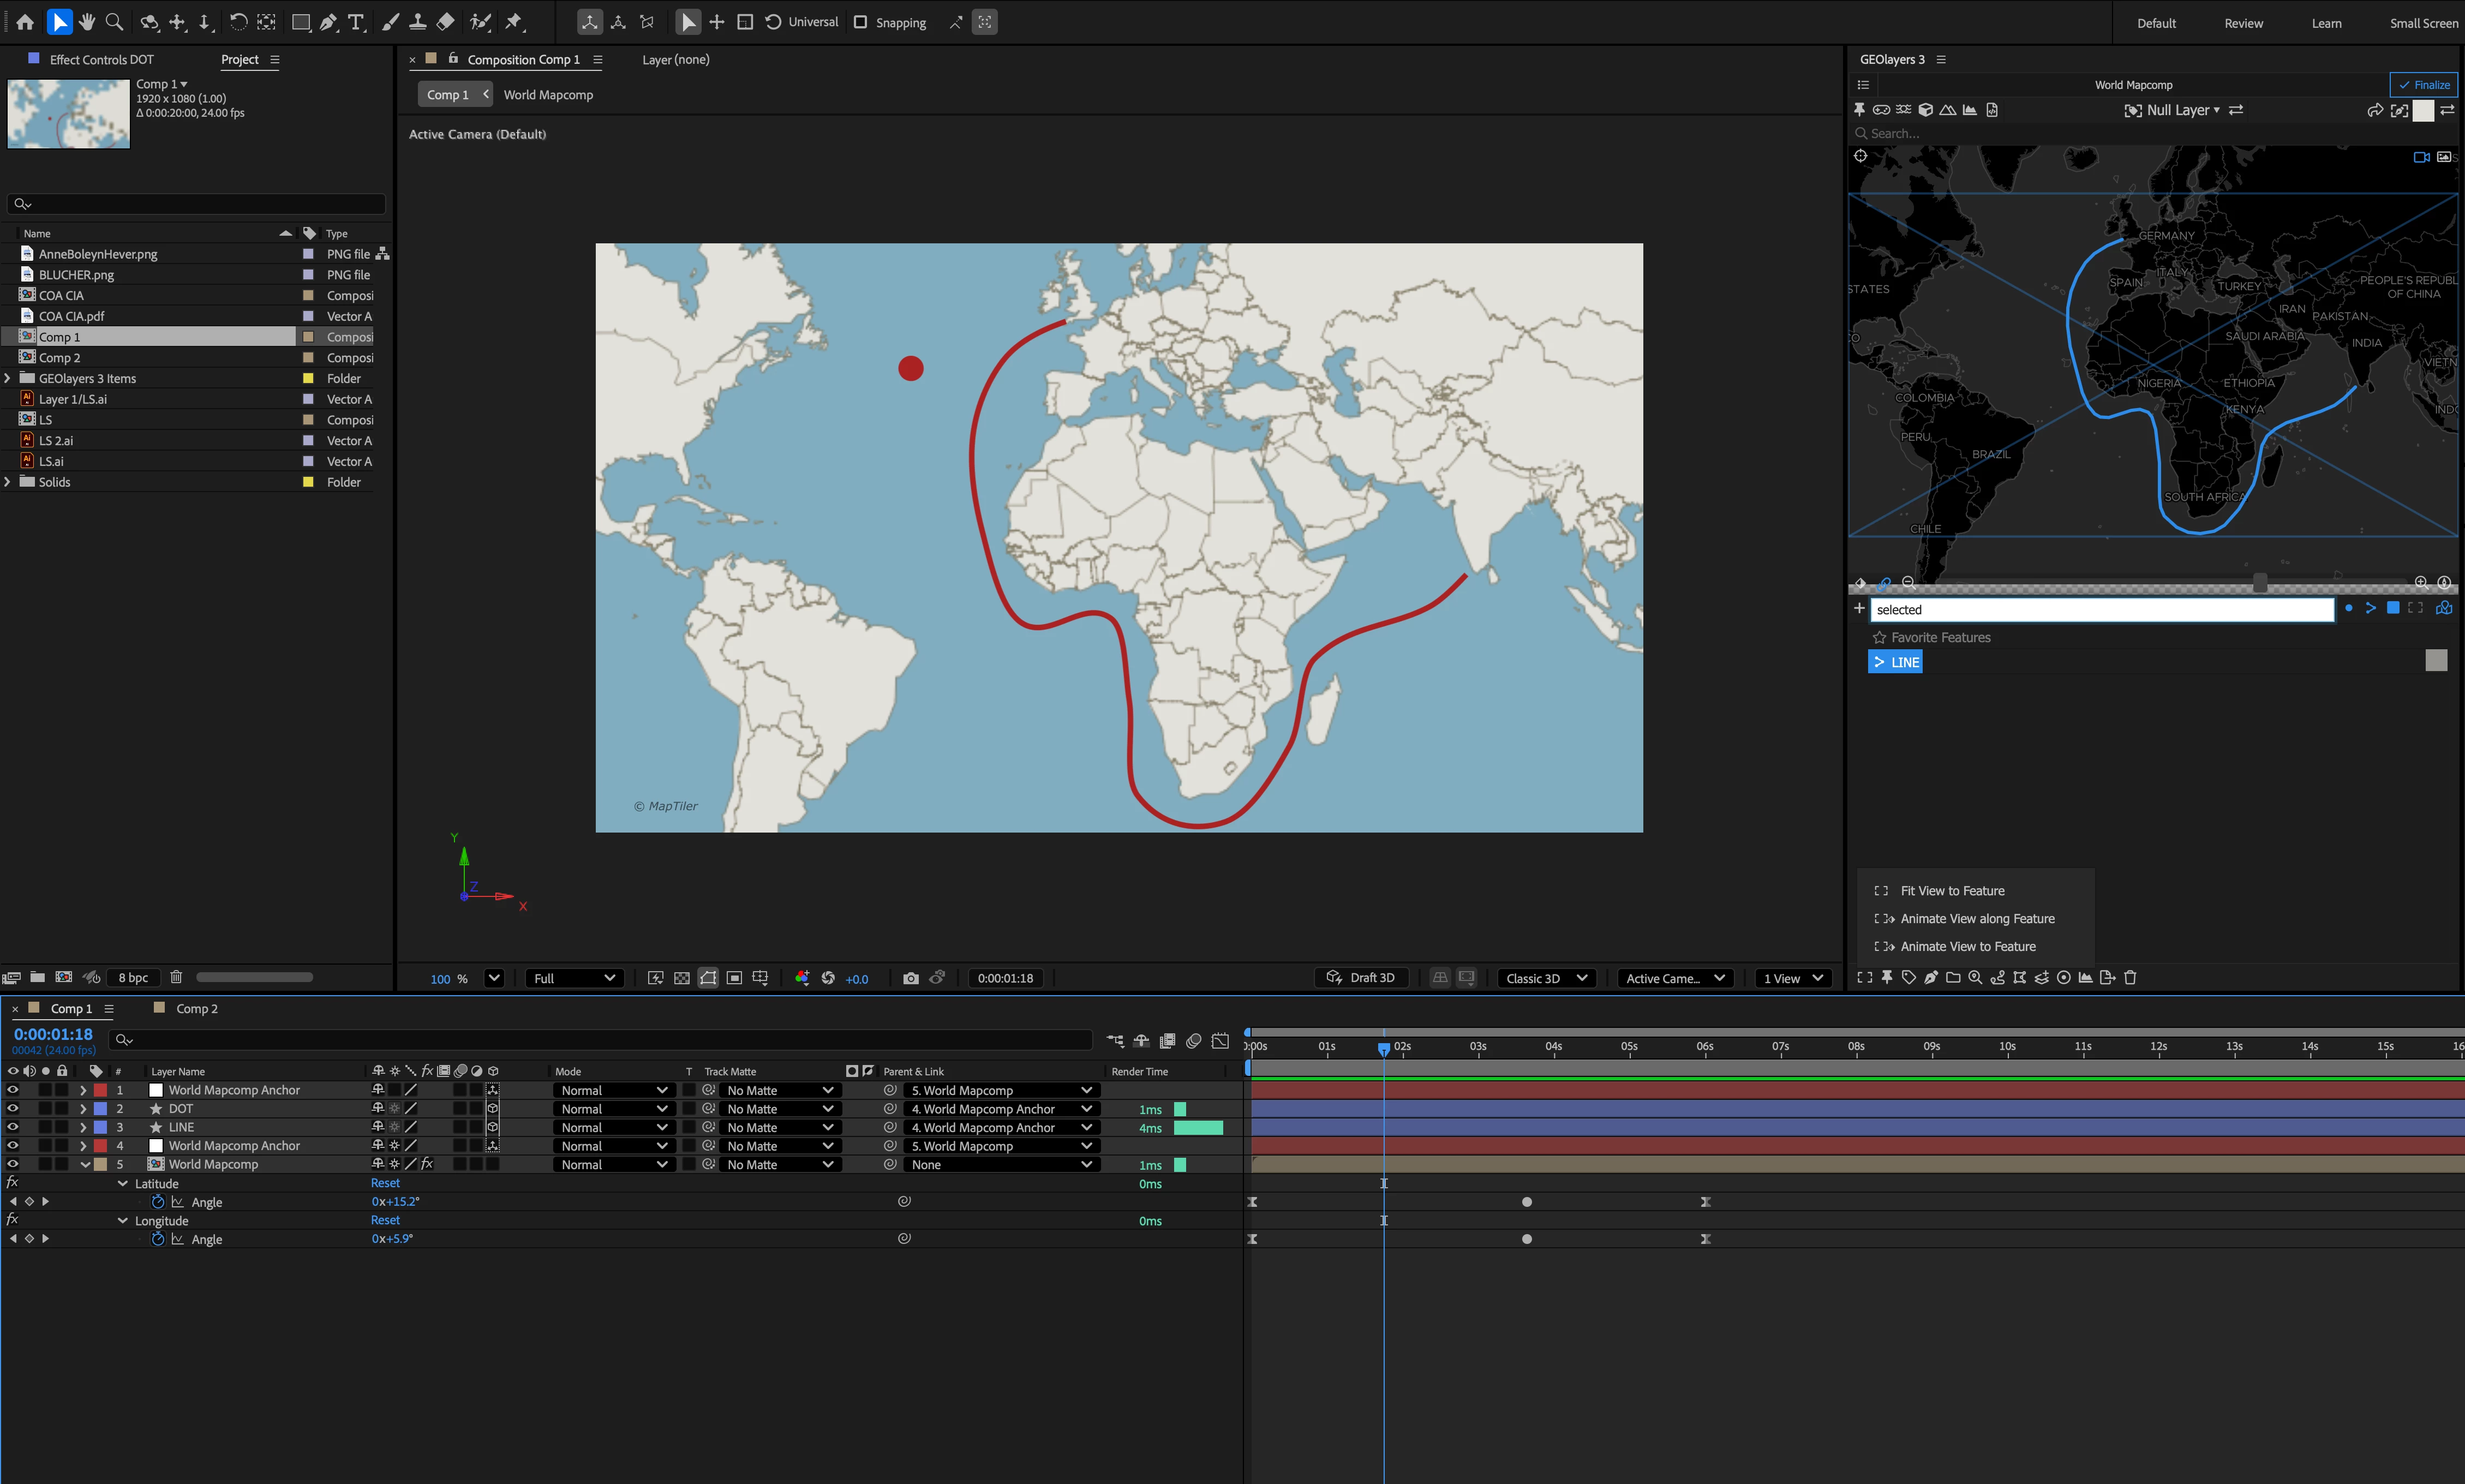2465x1484 pixels.
Task: Select the Eraser tool
Action: point(446,21)
